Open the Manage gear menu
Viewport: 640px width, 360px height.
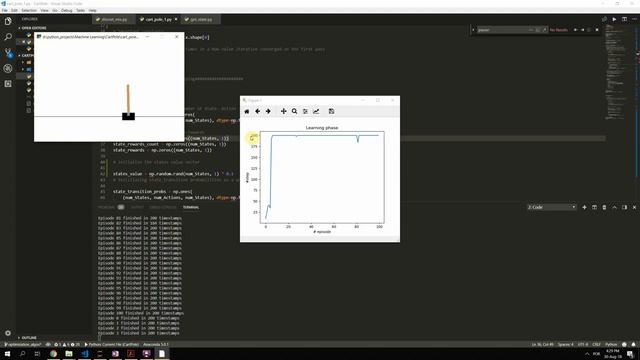point(8,333)
